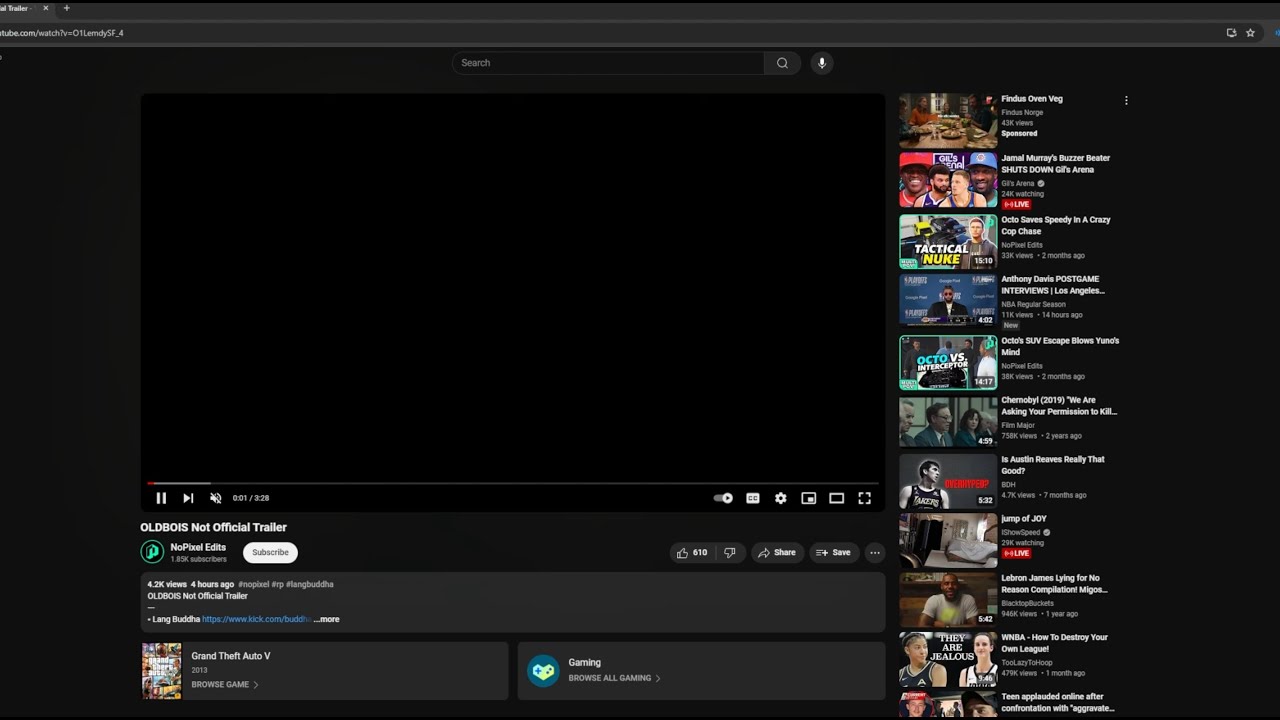Viewport: 1280px width, 720px height.
Task: Open the NoPixel Edits channel avatar
Action: (x=152, y=551)
